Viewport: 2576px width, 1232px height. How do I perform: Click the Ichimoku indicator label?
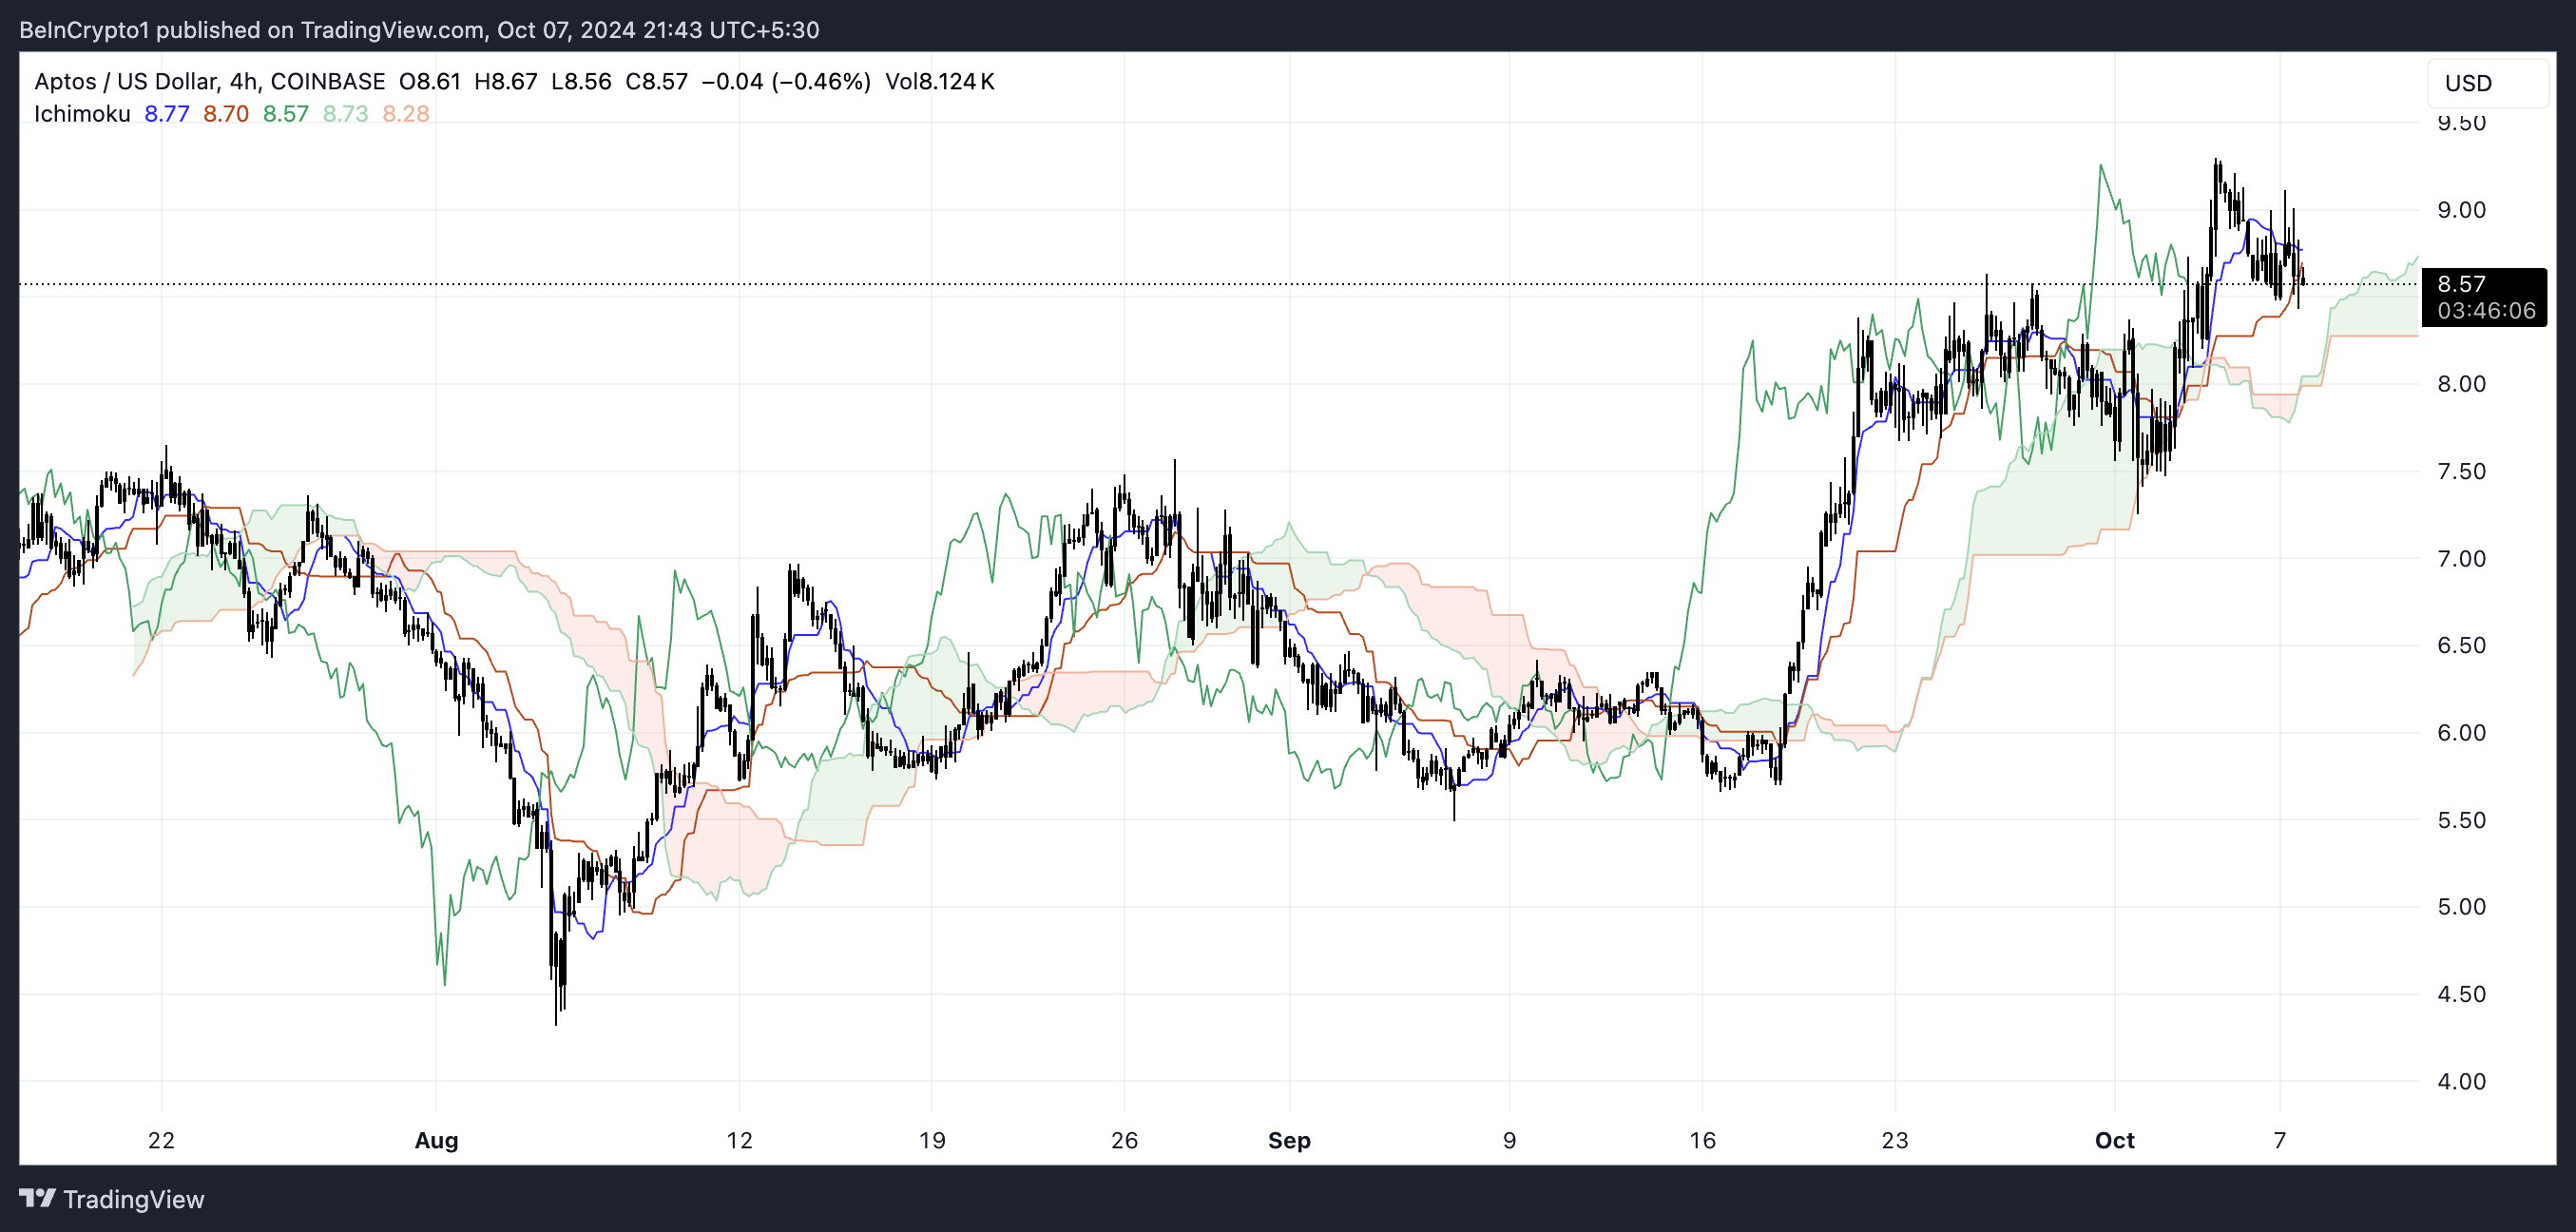(x=82, y=114)
